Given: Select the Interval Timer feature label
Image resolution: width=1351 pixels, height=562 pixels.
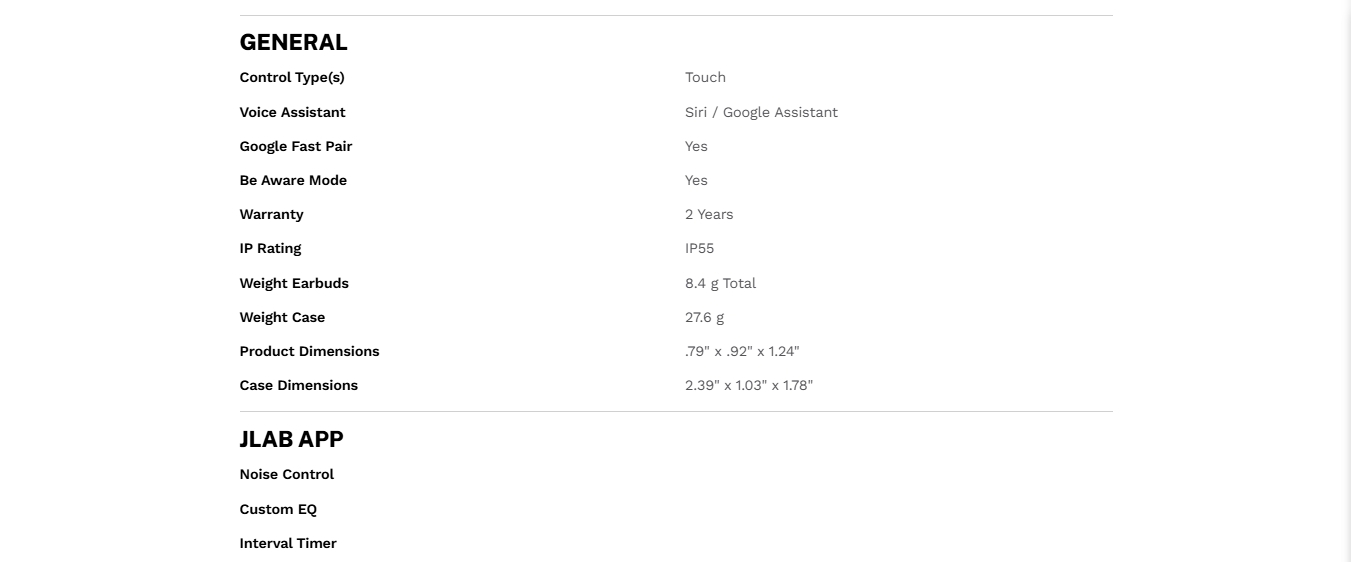Looking at the screenshot, I should [288, 543].
